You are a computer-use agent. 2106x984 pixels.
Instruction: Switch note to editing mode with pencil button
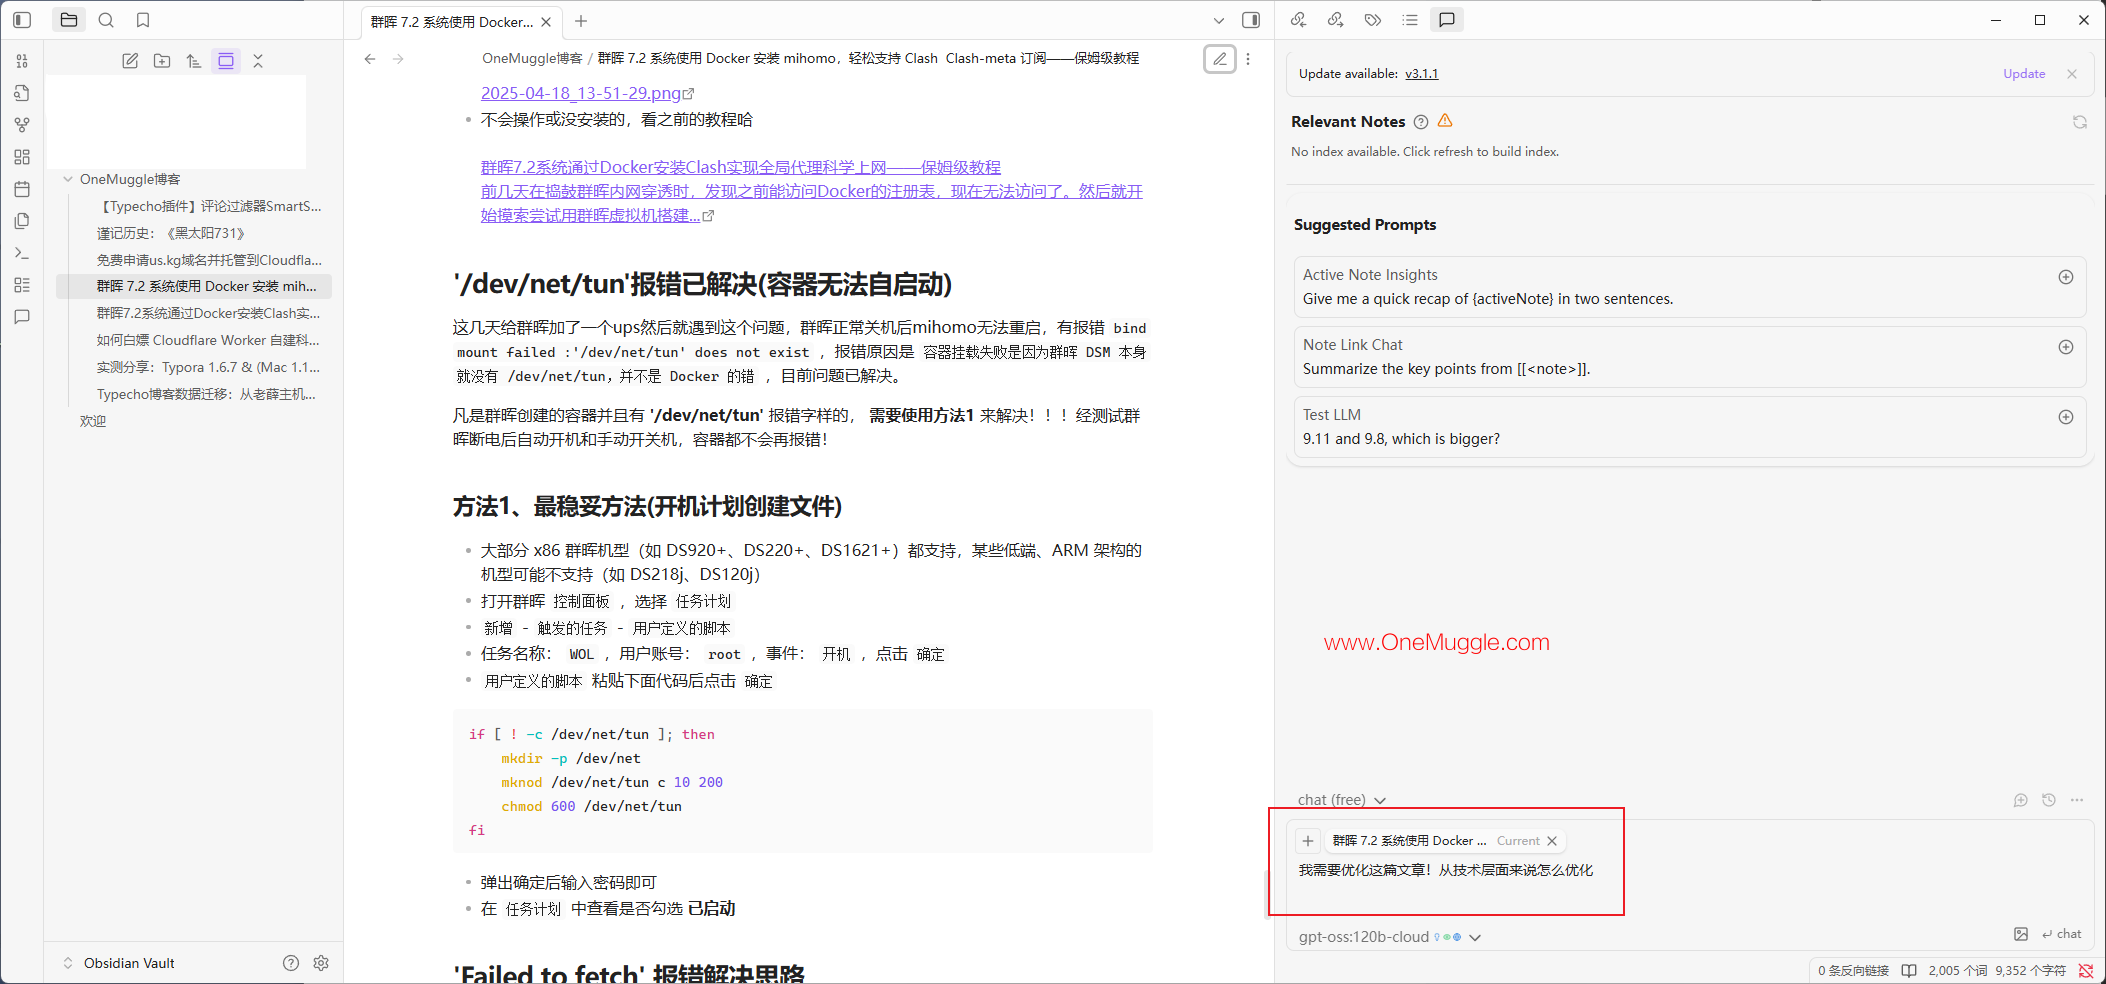[x=1220, y=59]
